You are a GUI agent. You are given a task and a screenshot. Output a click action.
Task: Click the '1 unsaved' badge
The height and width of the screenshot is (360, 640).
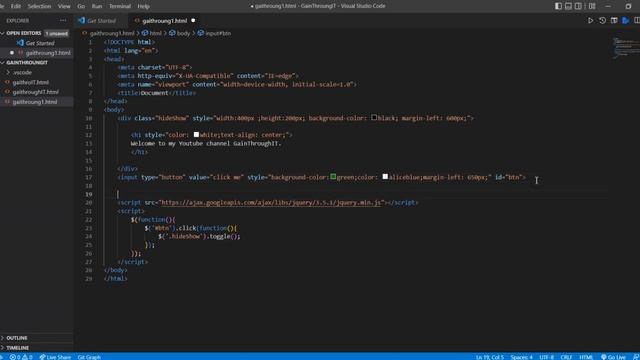57,33
